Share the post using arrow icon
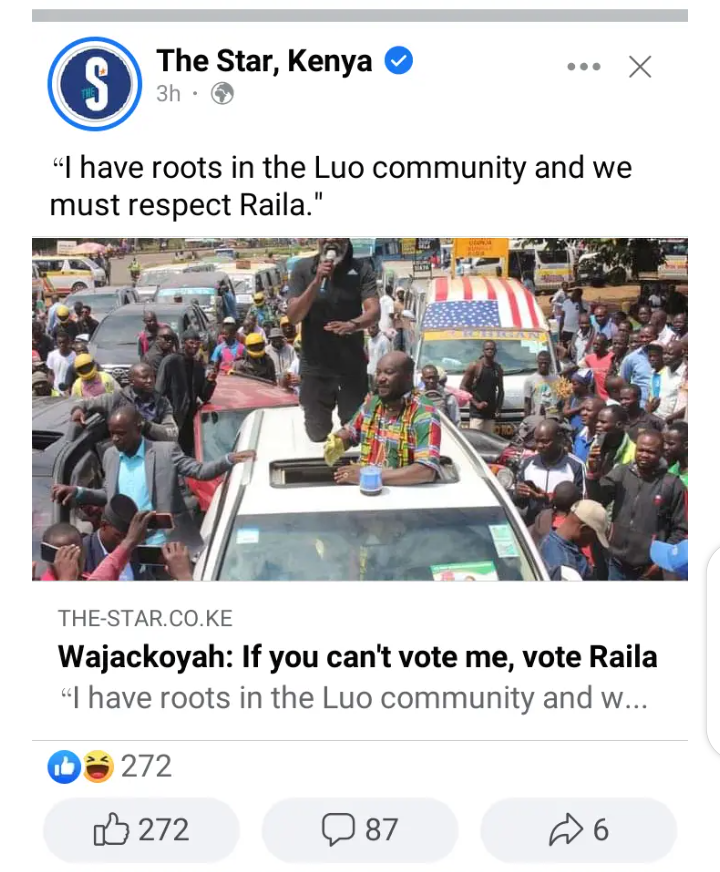 point(565,830)
